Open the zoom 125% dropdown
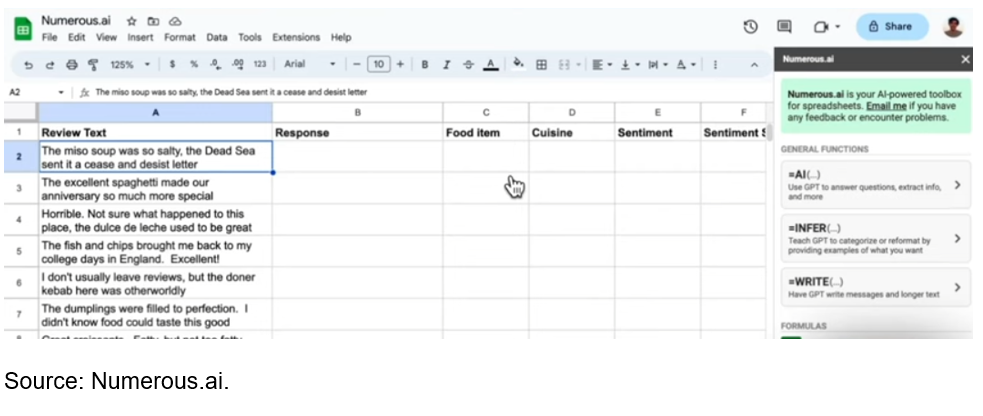983x416 pixels. (x=128, y=64)
